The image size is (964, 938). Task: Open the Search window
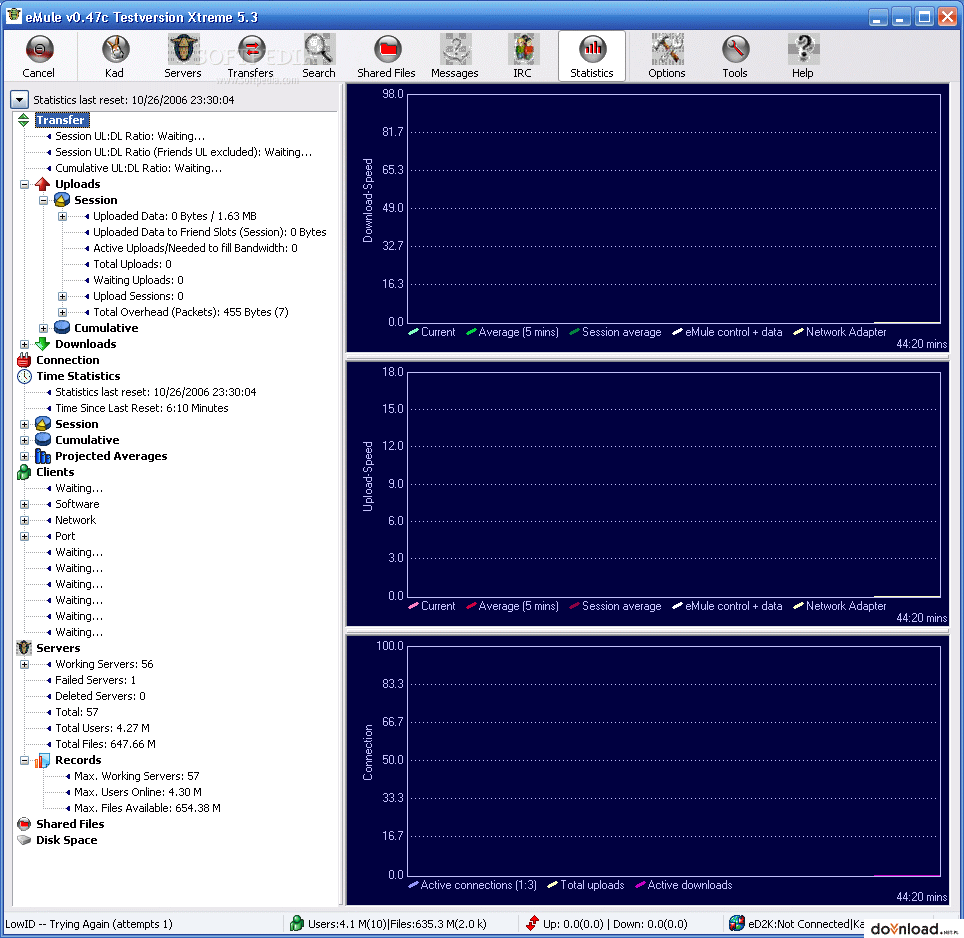318,57
